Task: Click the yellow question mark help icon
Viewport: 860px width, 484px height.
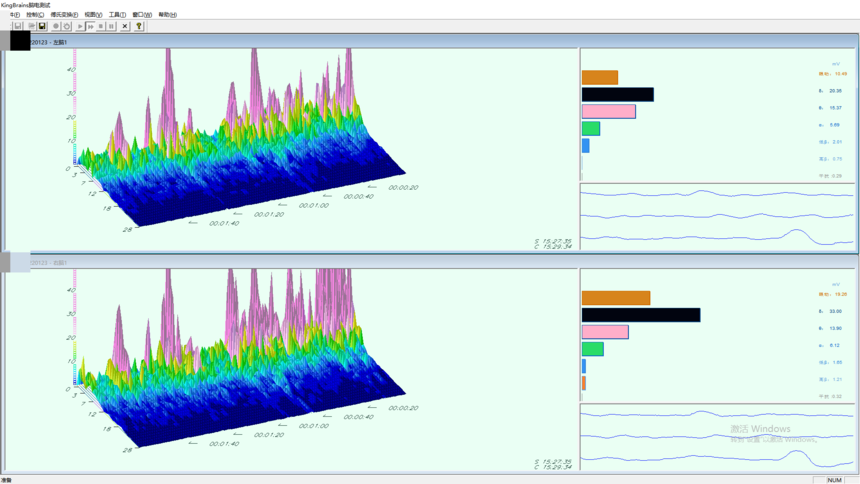Action: coord(139,26)
